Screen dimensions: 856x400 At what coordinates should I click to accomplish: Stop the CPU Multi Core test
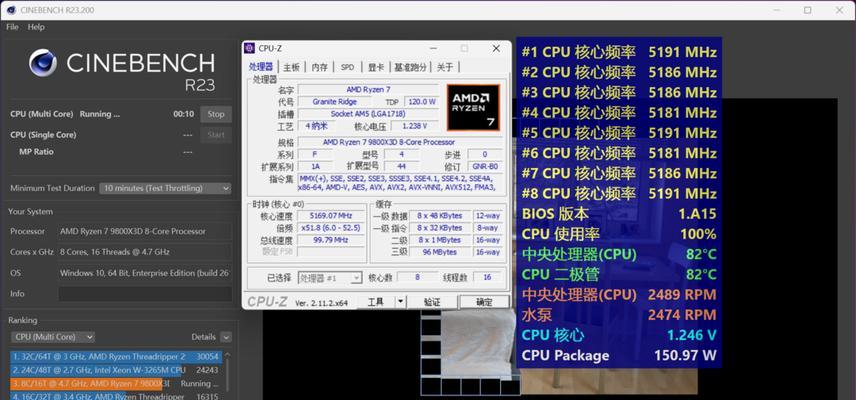point(216,114)
